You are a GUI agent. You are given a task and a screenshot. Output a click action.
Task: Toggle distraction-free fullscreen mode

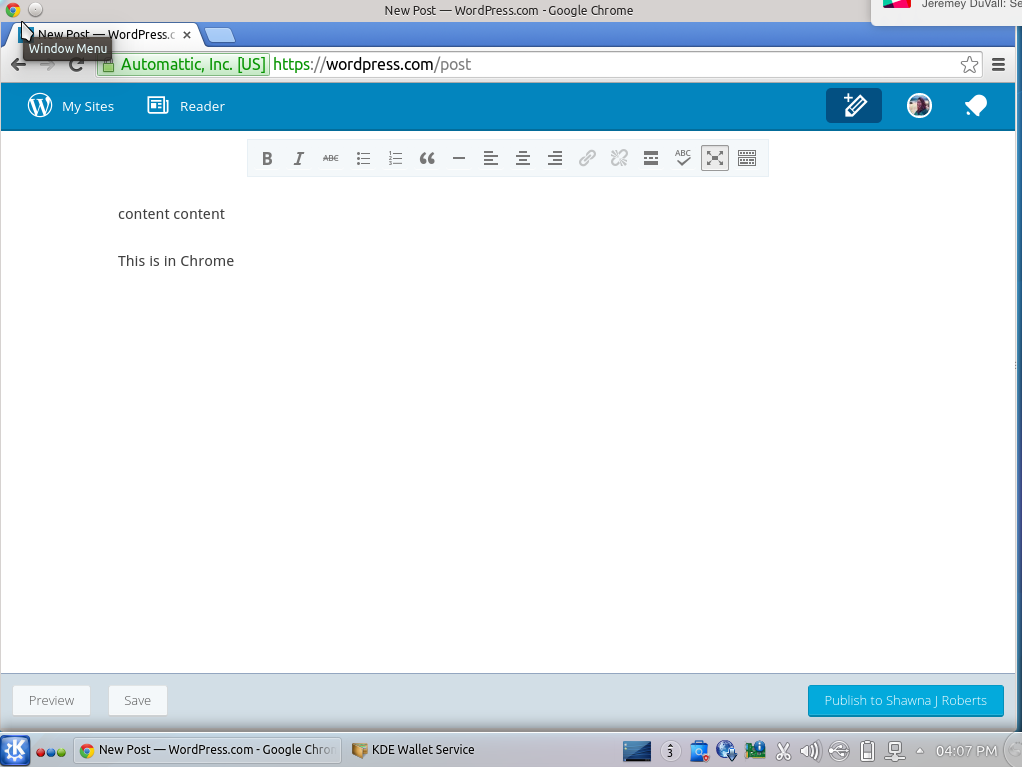point(715,158)
